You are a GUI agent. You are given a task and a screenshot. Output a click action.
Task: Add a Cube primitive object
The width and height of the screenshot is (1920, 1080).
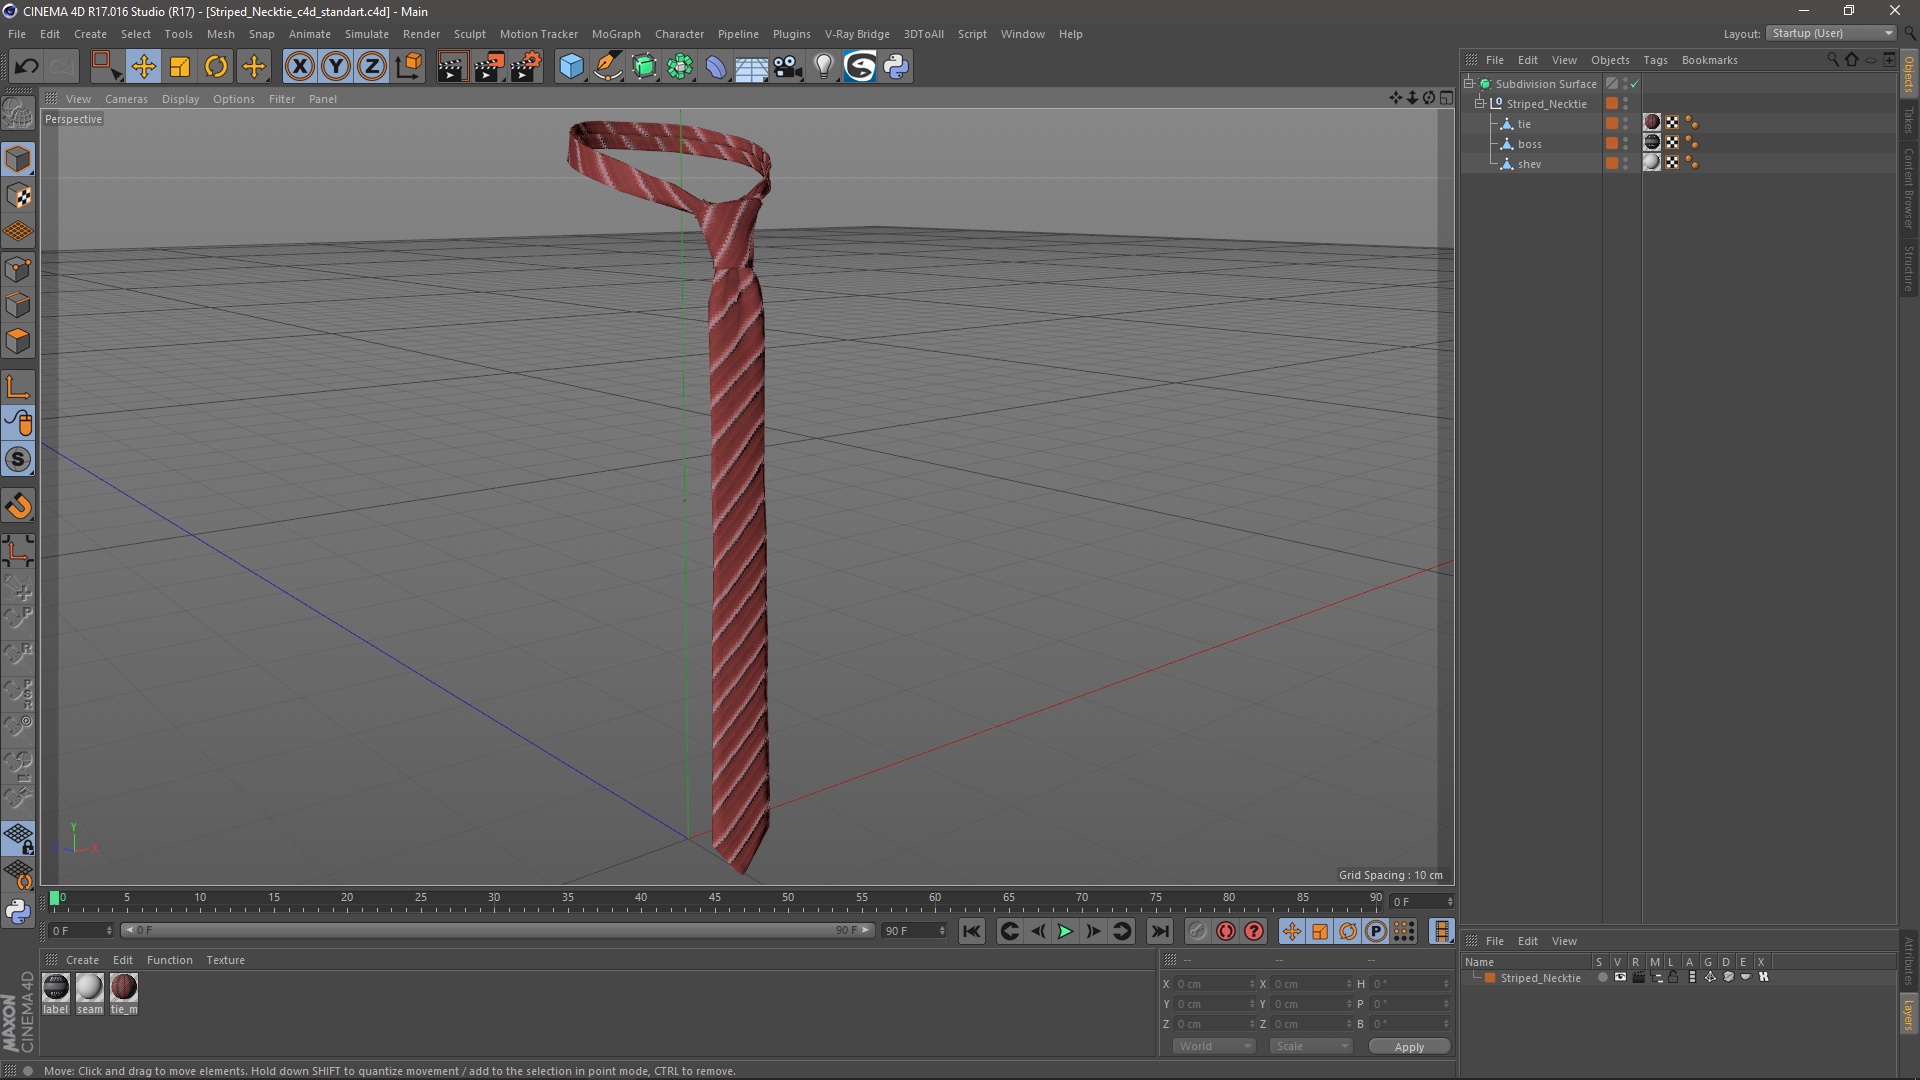[x=571, y=67]
